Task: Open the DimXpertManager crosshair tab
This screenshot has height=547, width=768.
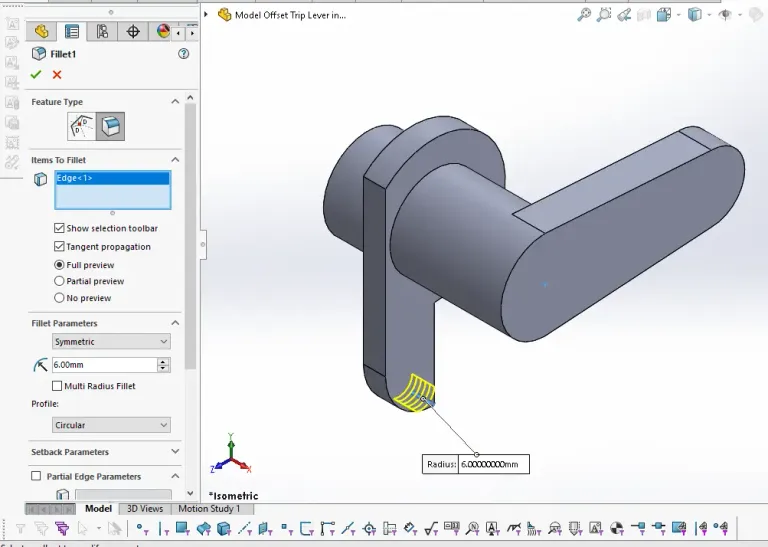Action: (x=133, y=32)
